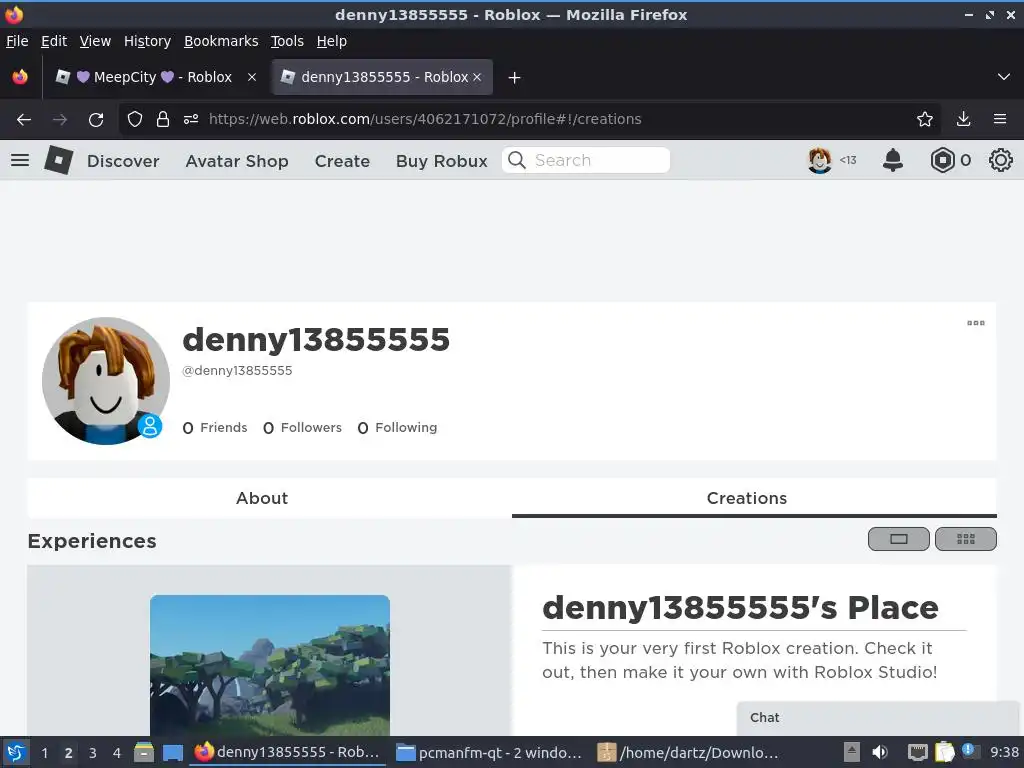Open the File menu
The image size is (1024, 768).
pyautogui.click(x=17, y=41)
